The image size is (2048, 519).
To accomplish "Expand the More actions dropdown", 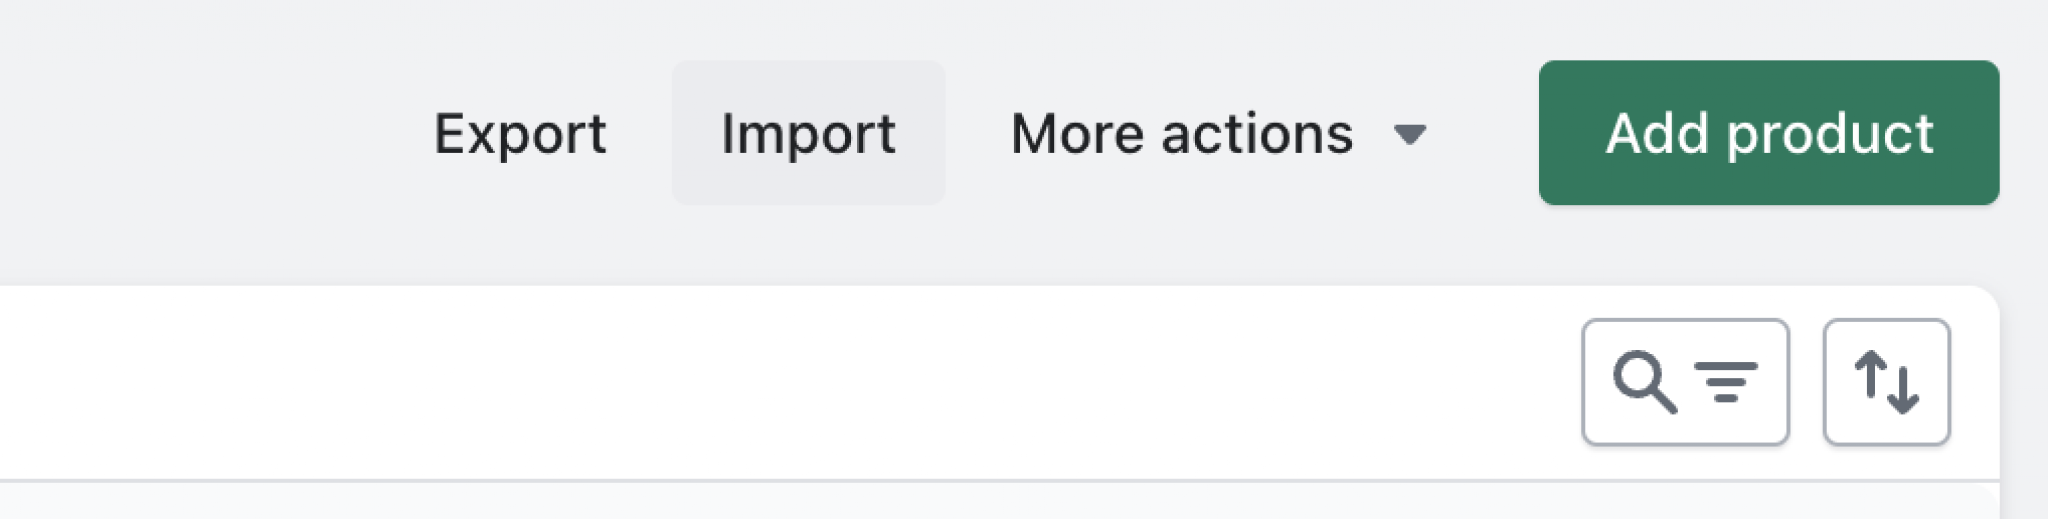I will click(1218, 134).
